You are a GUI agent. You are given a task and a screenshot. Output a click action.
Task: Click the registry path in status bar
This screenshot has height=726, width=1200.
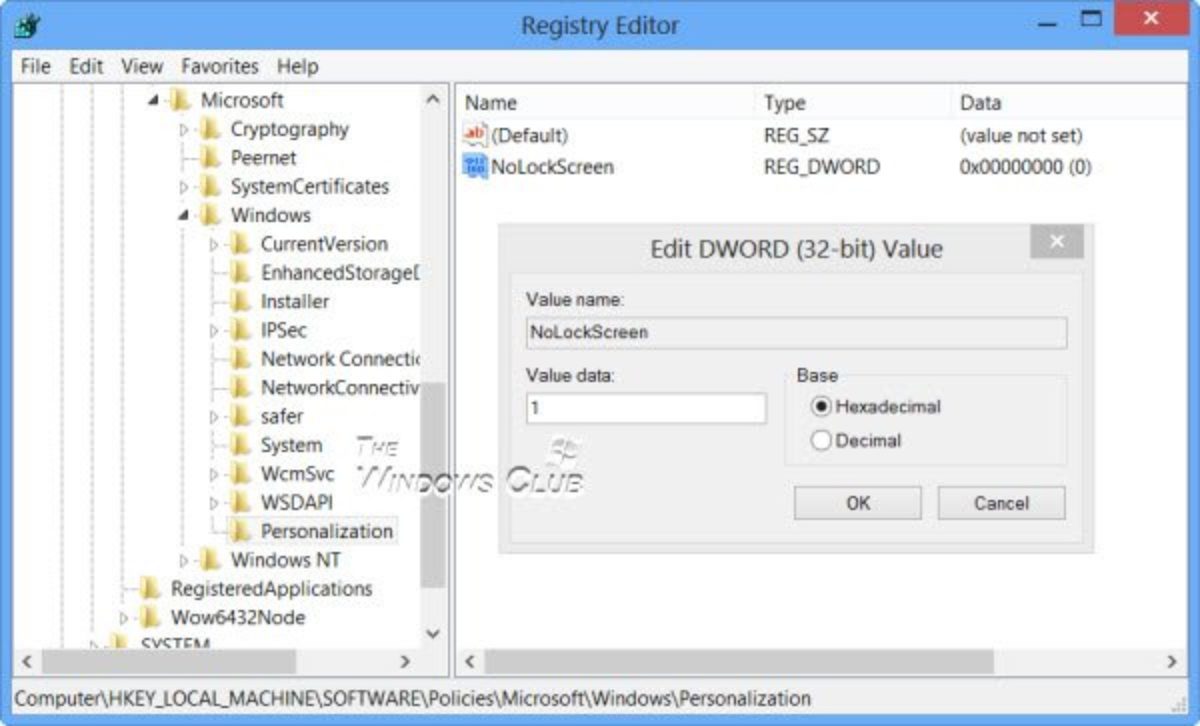[x=412, y=698]
